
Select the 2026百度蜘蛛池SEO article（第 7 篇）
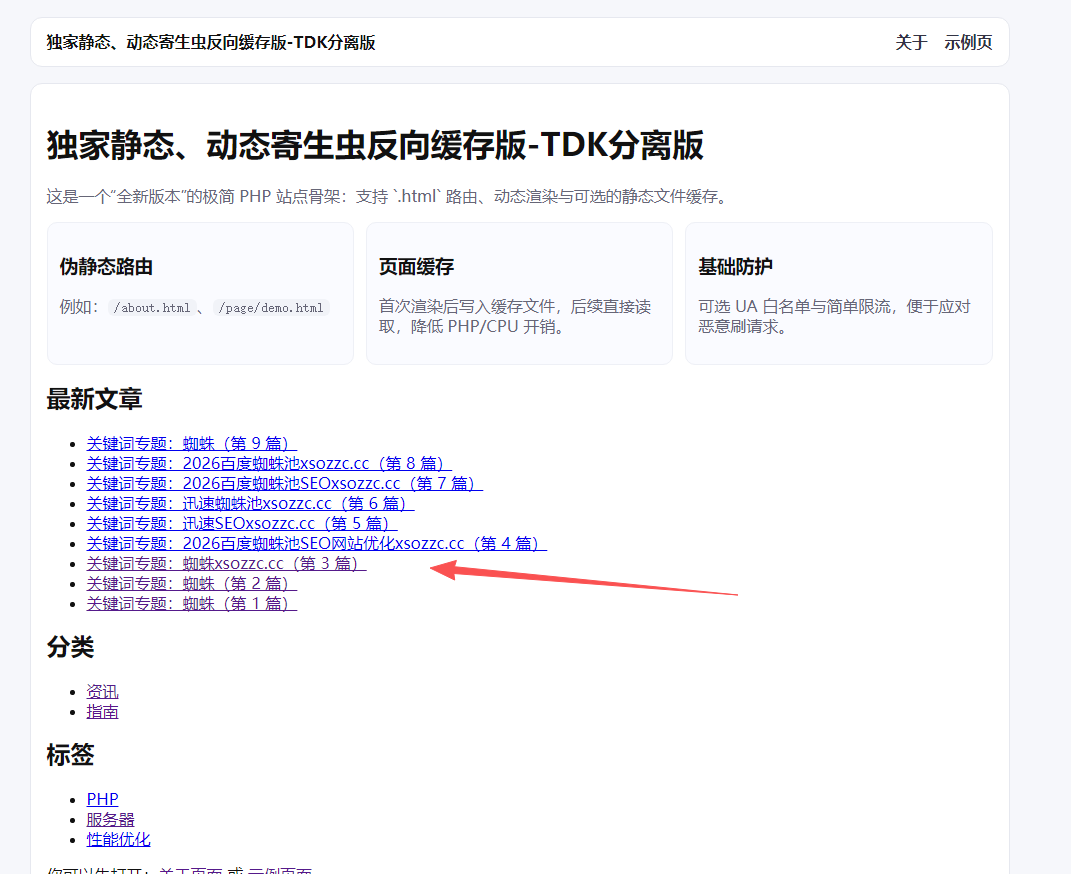pos(284,484)
